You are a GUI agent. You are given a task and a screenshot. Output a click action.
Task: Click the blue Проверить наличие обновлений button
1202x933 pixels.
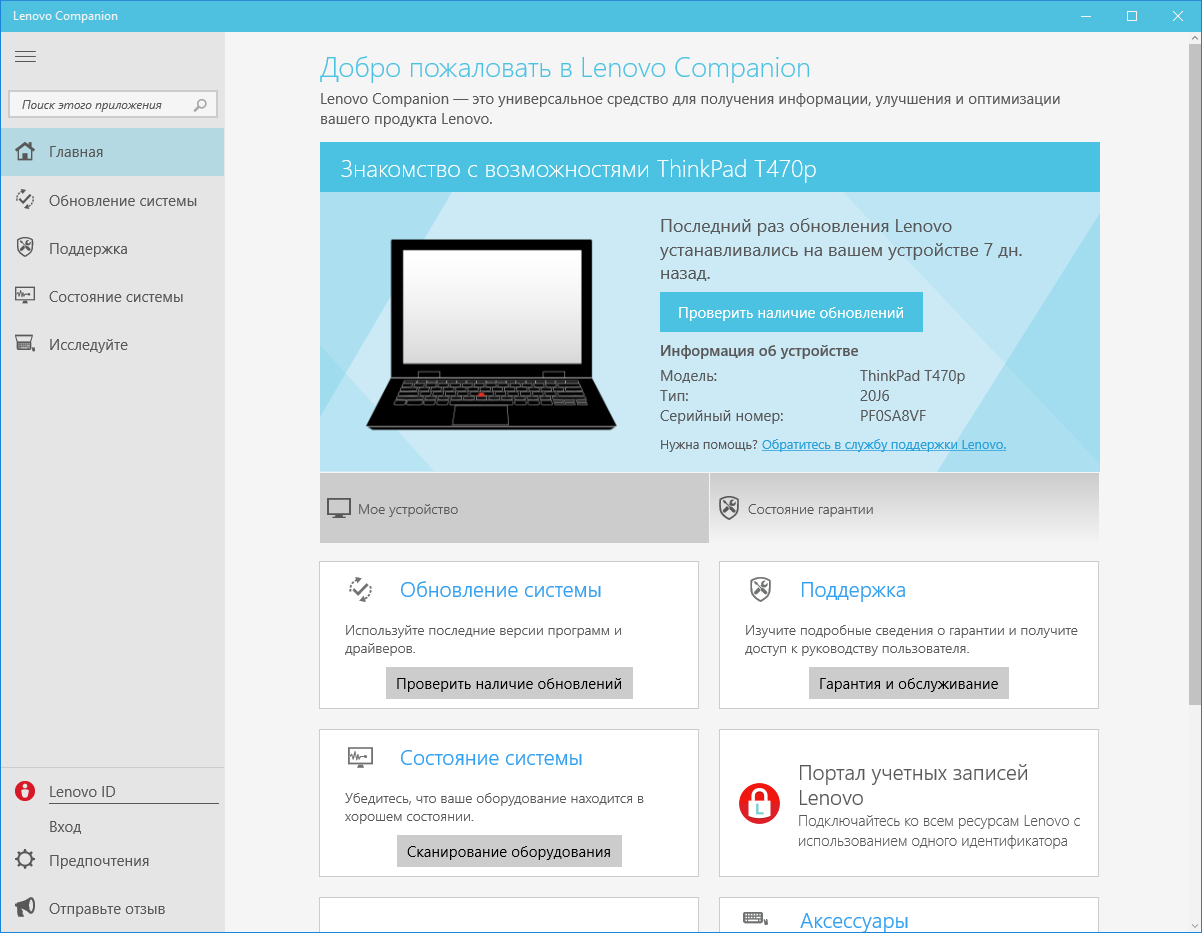pyautogui.click(x=791, y=312)
